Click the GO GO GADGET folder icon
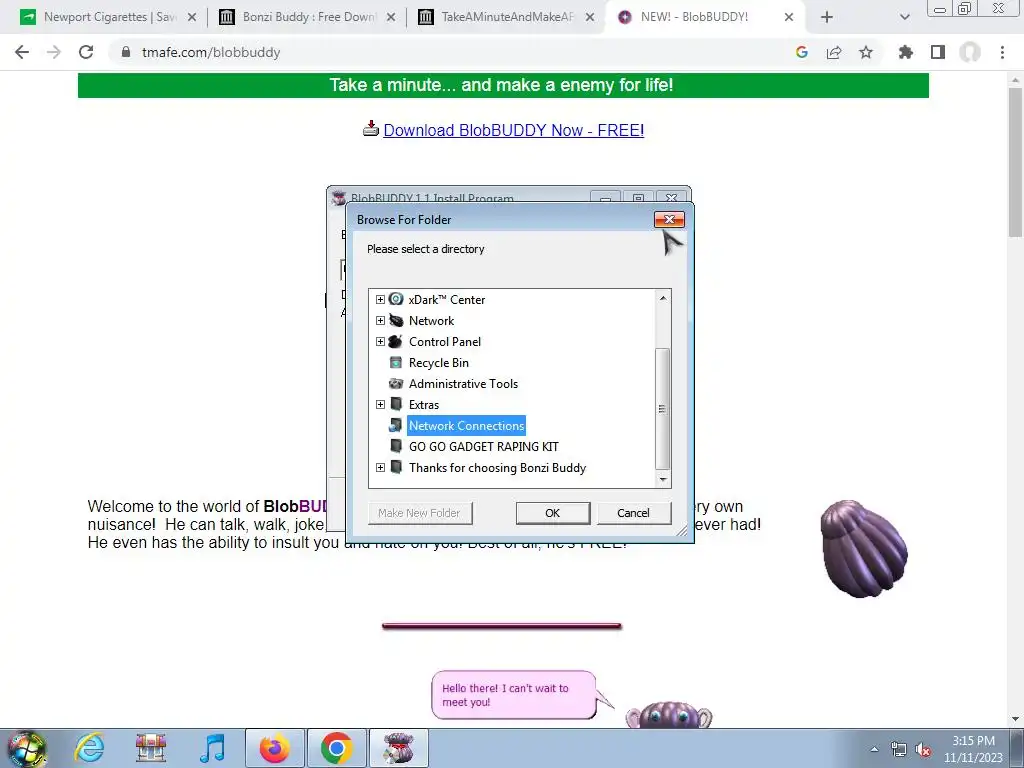 [396, 447]
